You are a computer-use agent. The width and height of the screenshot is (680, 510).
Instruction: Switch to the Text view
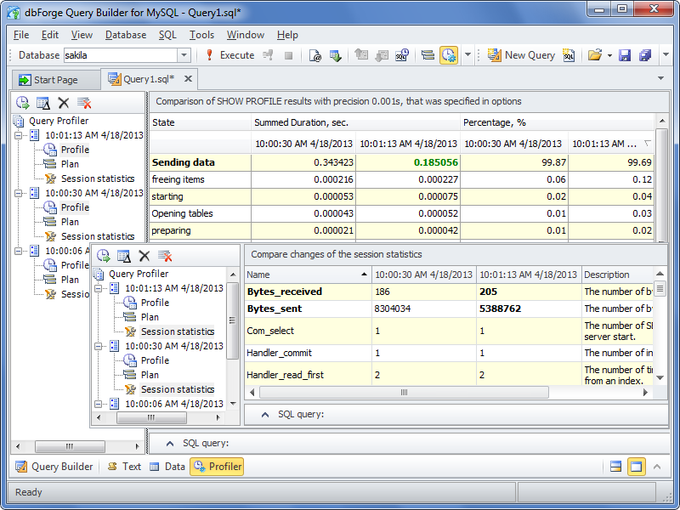point(124,467)
